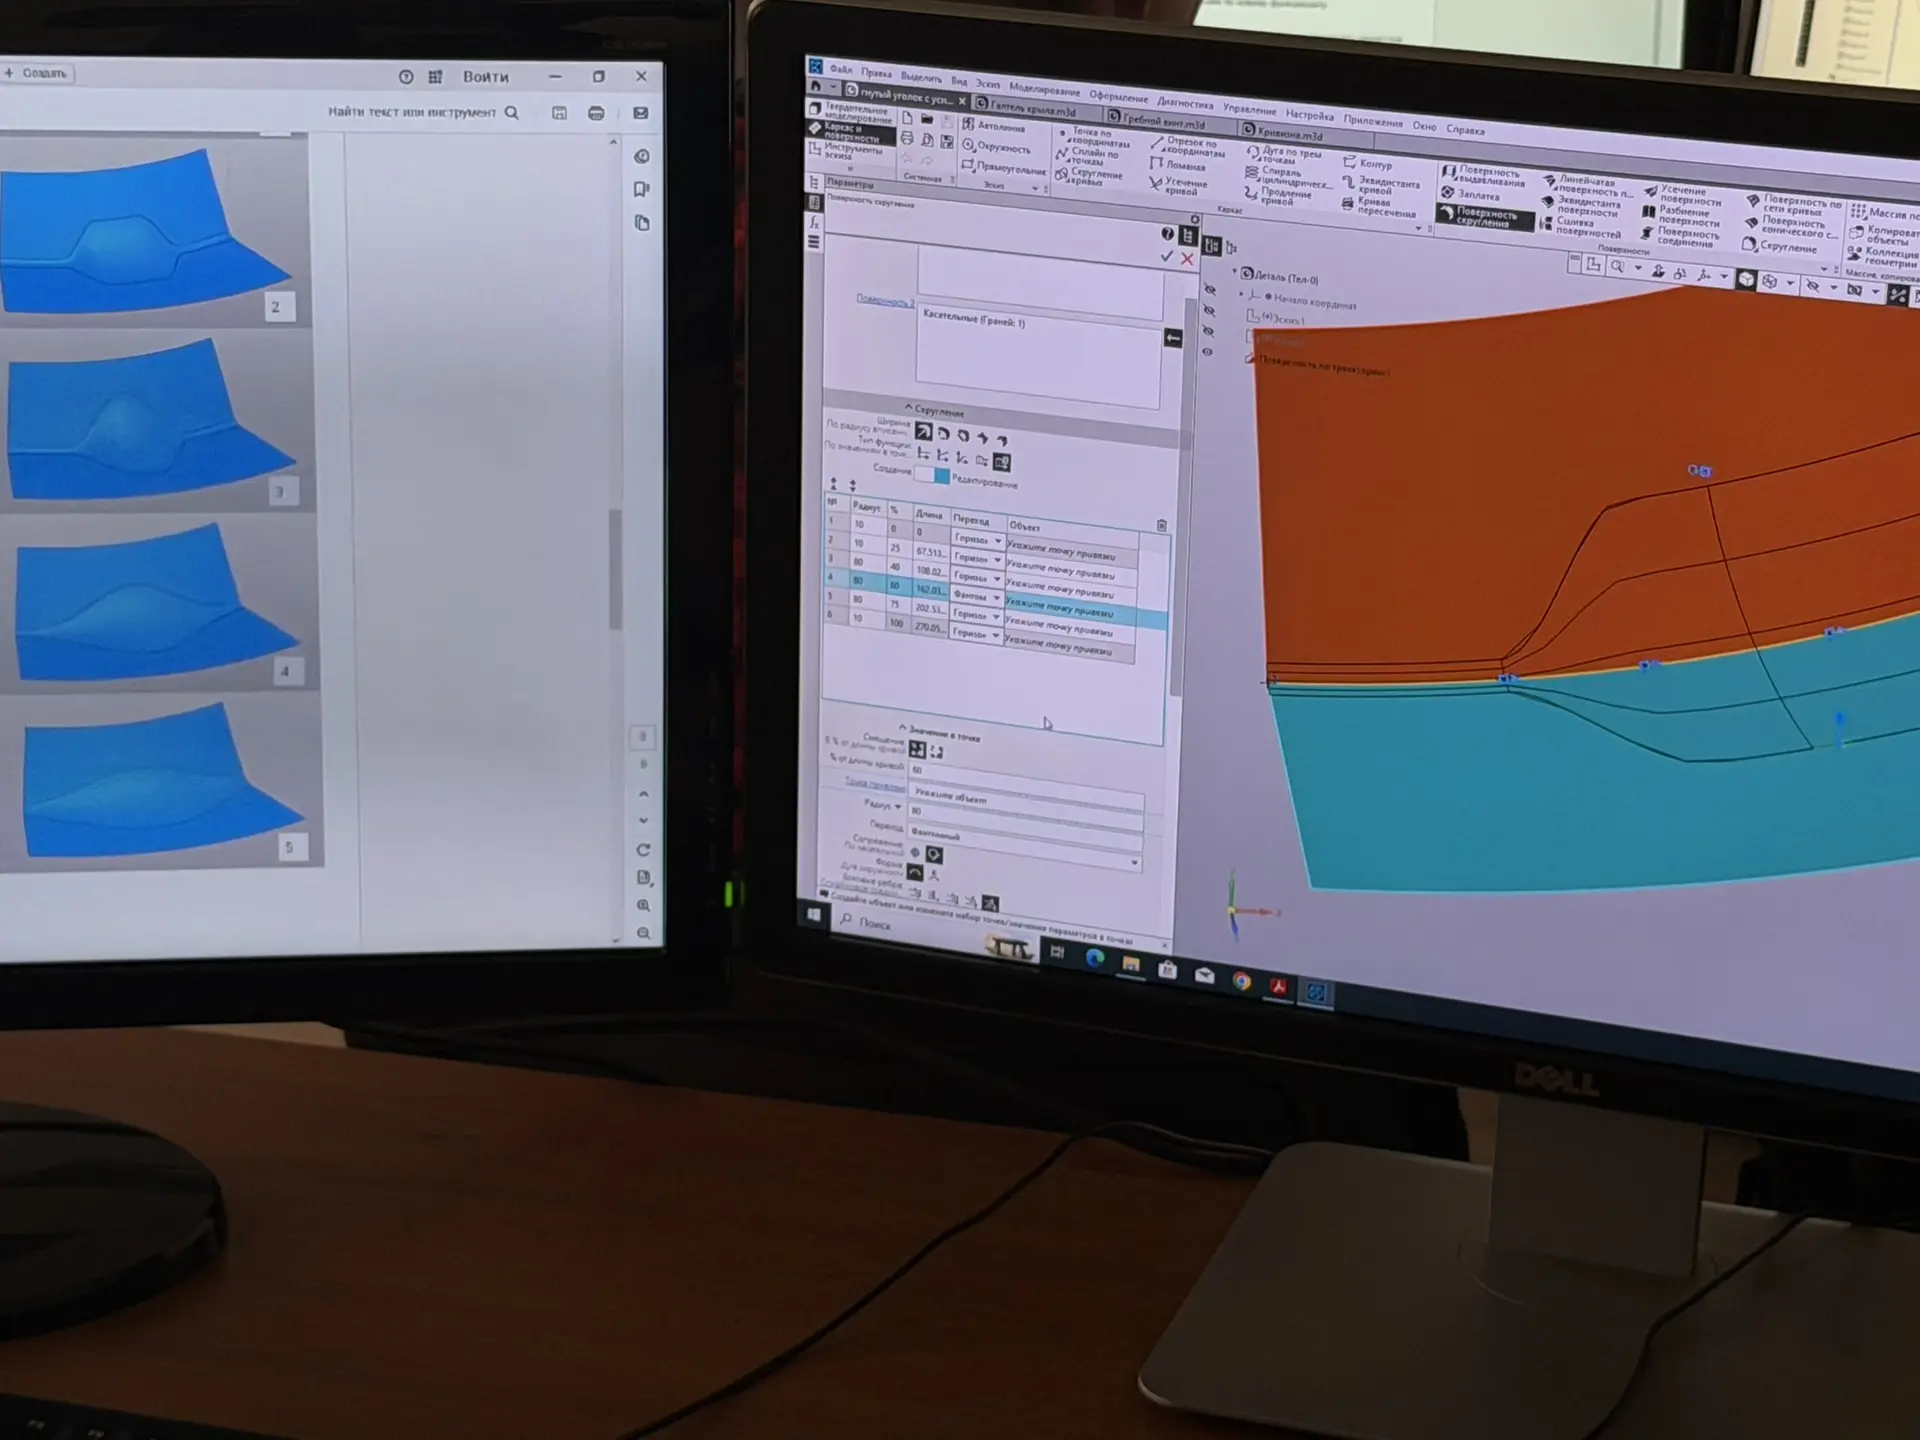
Task: Select the Автолиния sketch tool
Action: pyautogui.click(x=994, y=126)
